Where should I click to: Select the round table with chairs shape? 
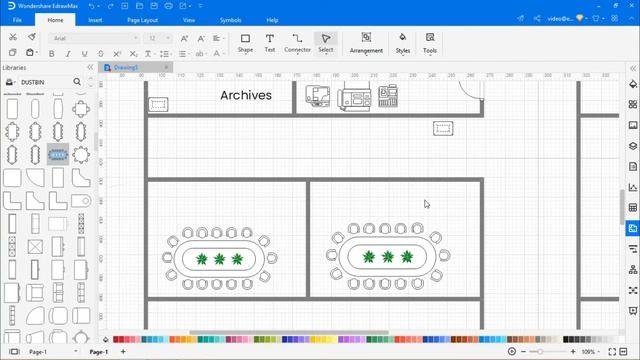point(81,154)
